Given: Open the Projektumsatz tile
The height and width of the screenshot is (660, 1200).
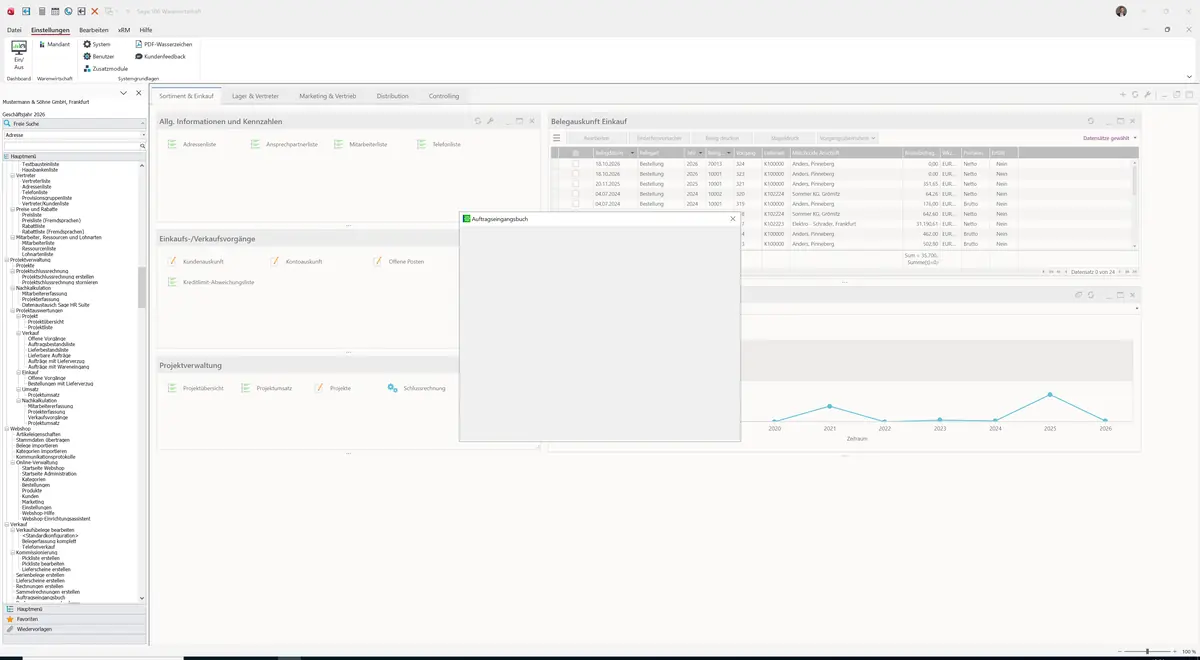Looking at the screenshot, I should [x=265, y=388].
